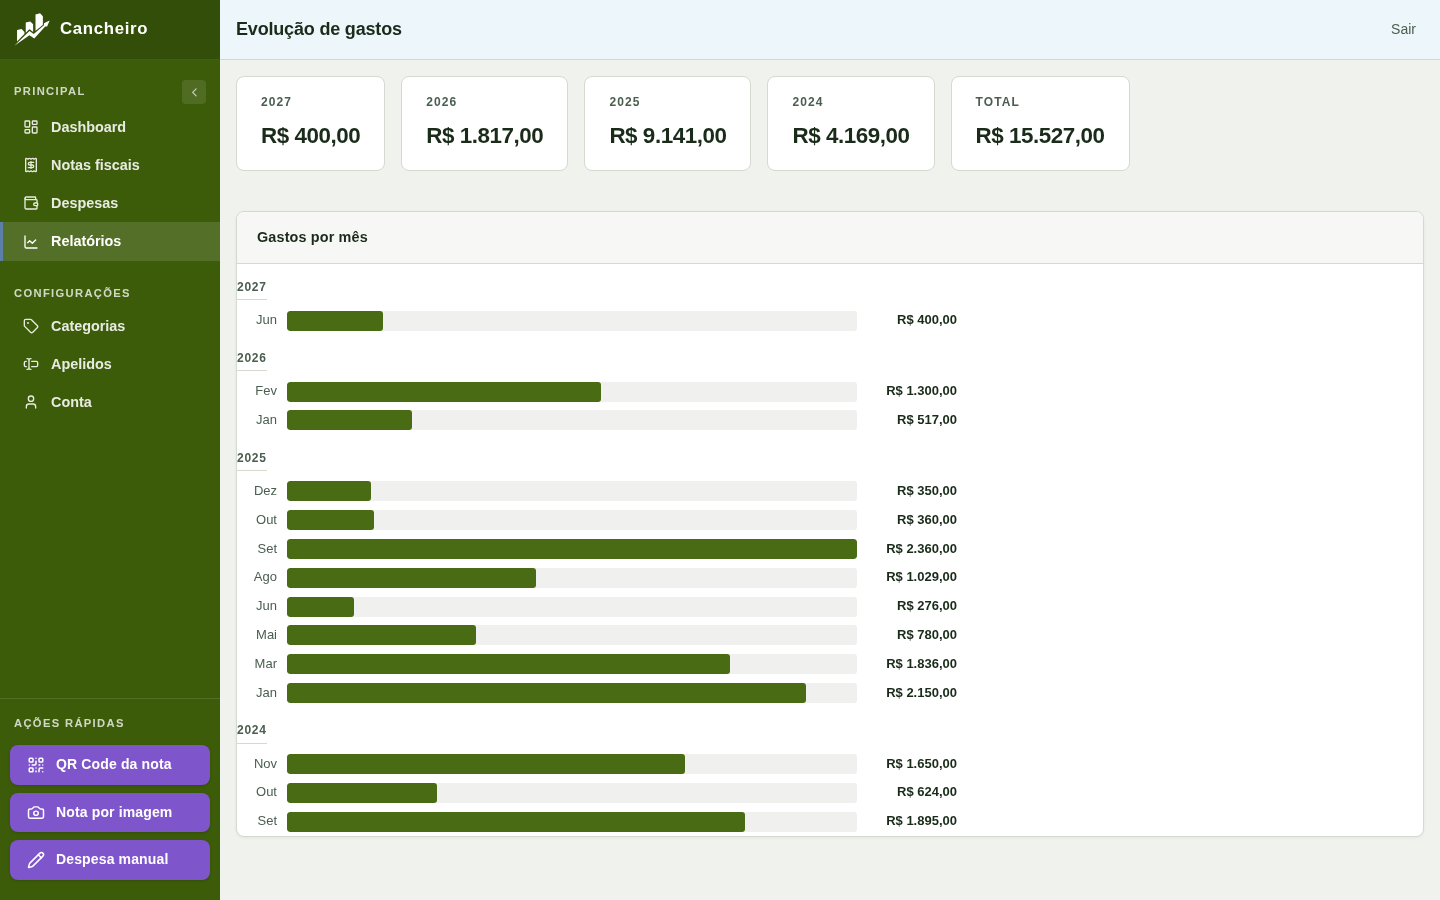Image resolution: width=1440 pixels, height=900 pixels.
Task: Click the Cancheiro logo icon
Action: coord(32,29)
